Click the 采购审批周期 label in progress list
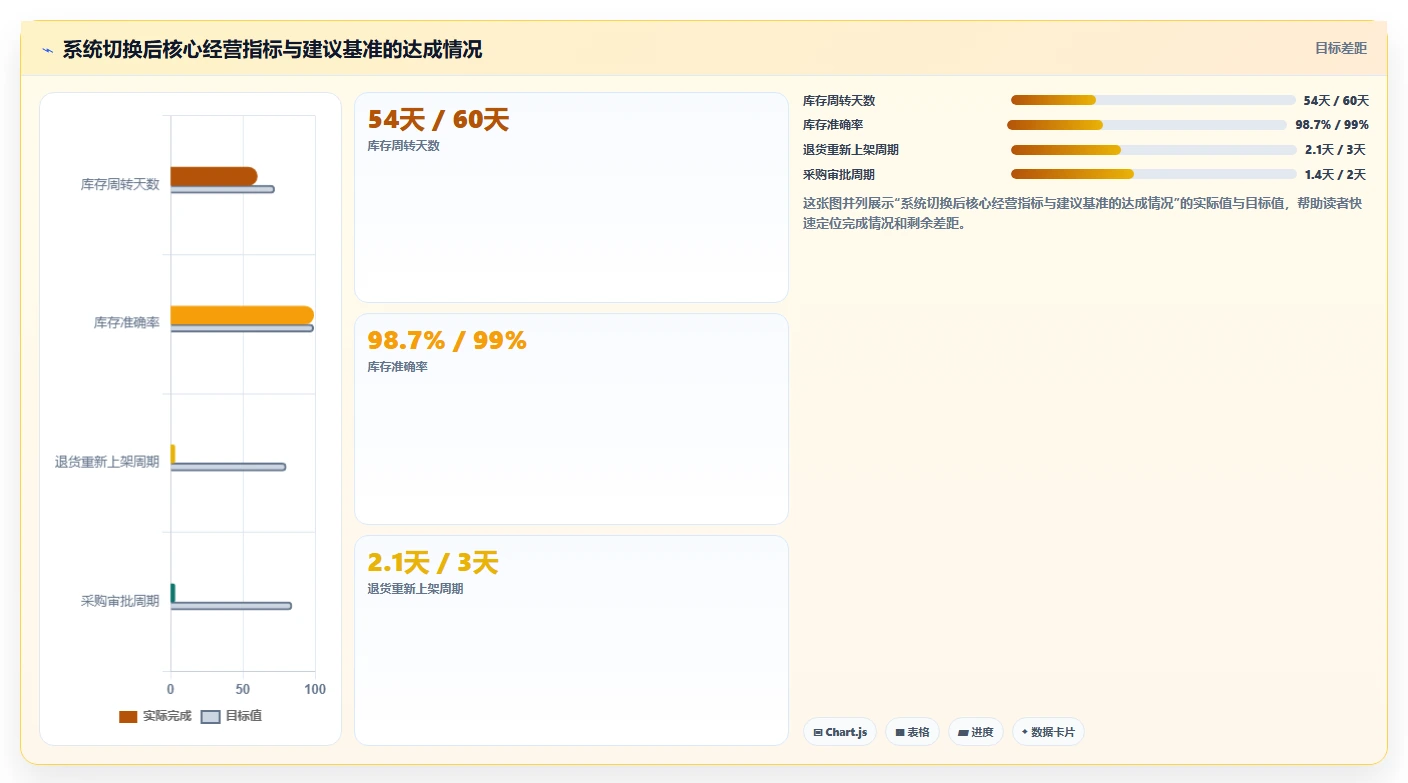 (x=839, y=175)
